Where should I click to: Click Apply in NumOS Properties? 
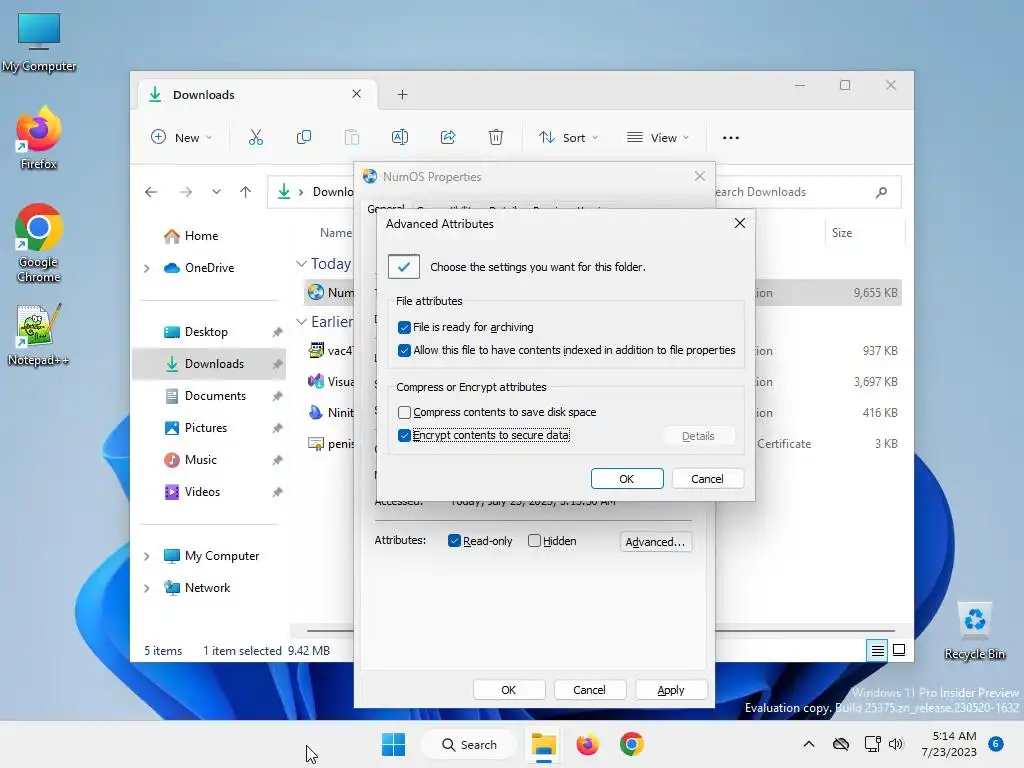pos(671,690)
